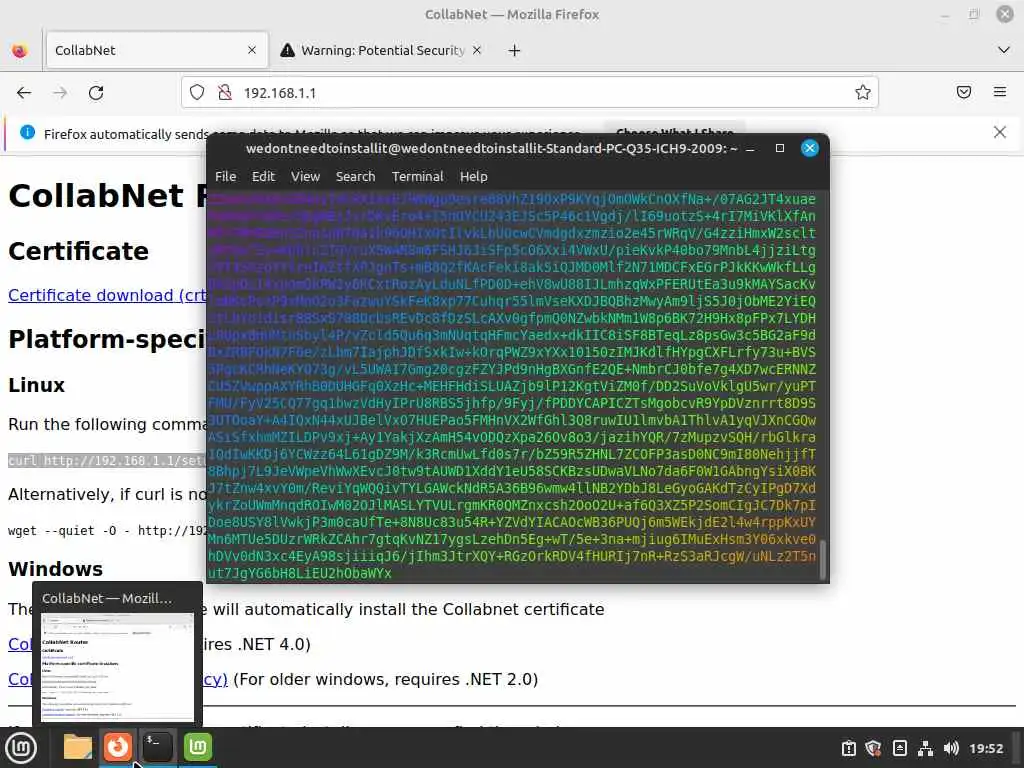
Task: Select the highlighted curl command text
Action: click(107, 460)
